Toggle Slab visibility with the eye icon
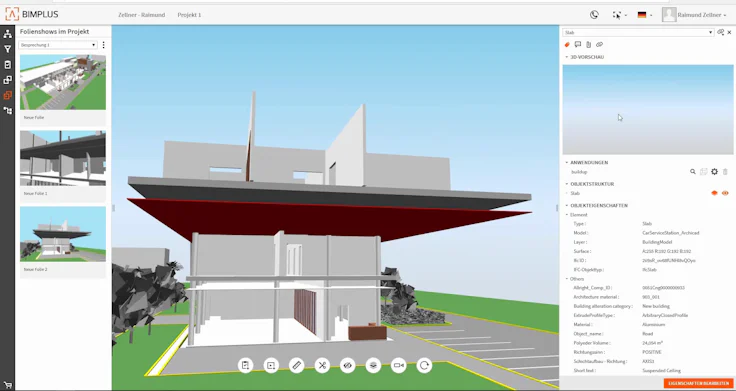The height and width of the screenshot is (391, 736). point(725,193)
